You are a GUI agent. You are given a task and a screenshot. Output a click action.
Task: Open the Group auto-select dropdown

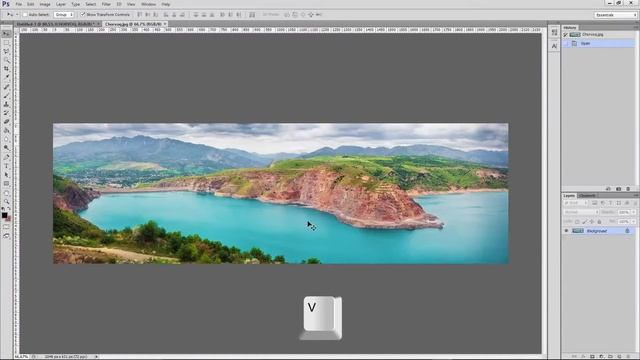pyautogui.click(x=64, y=15)
